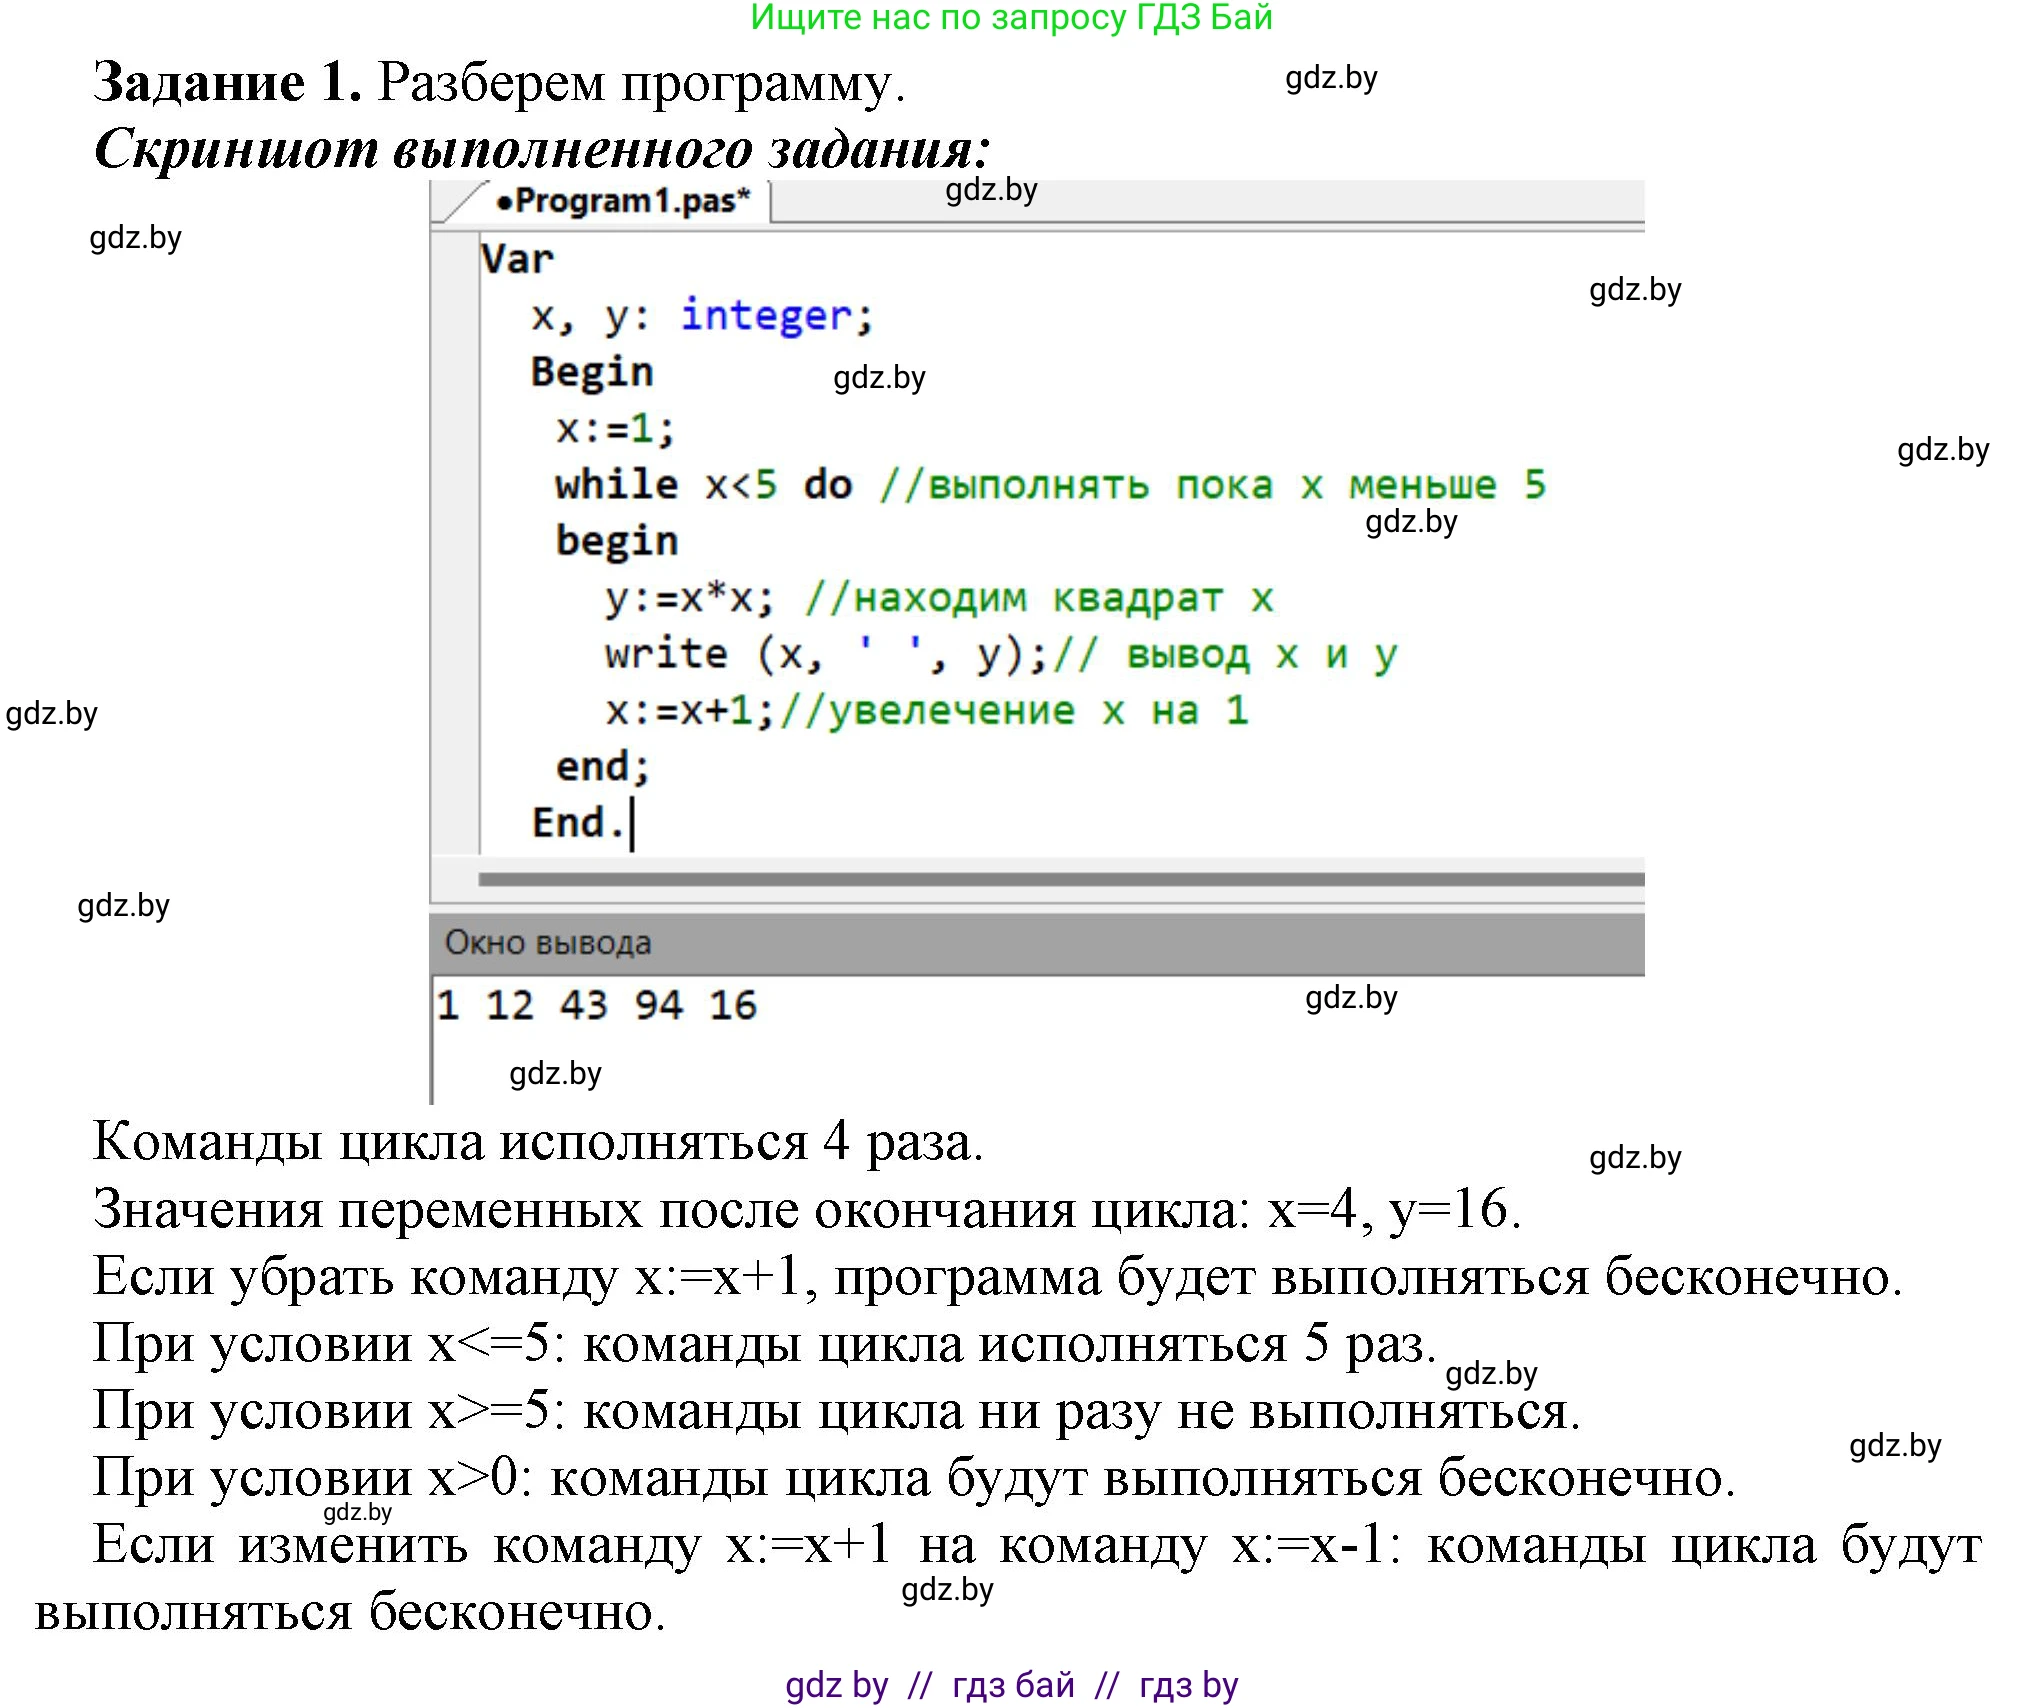The image size is (2027, 1708).
Task: Switch to the Program1.pas tab
Action: coord(622,201)
